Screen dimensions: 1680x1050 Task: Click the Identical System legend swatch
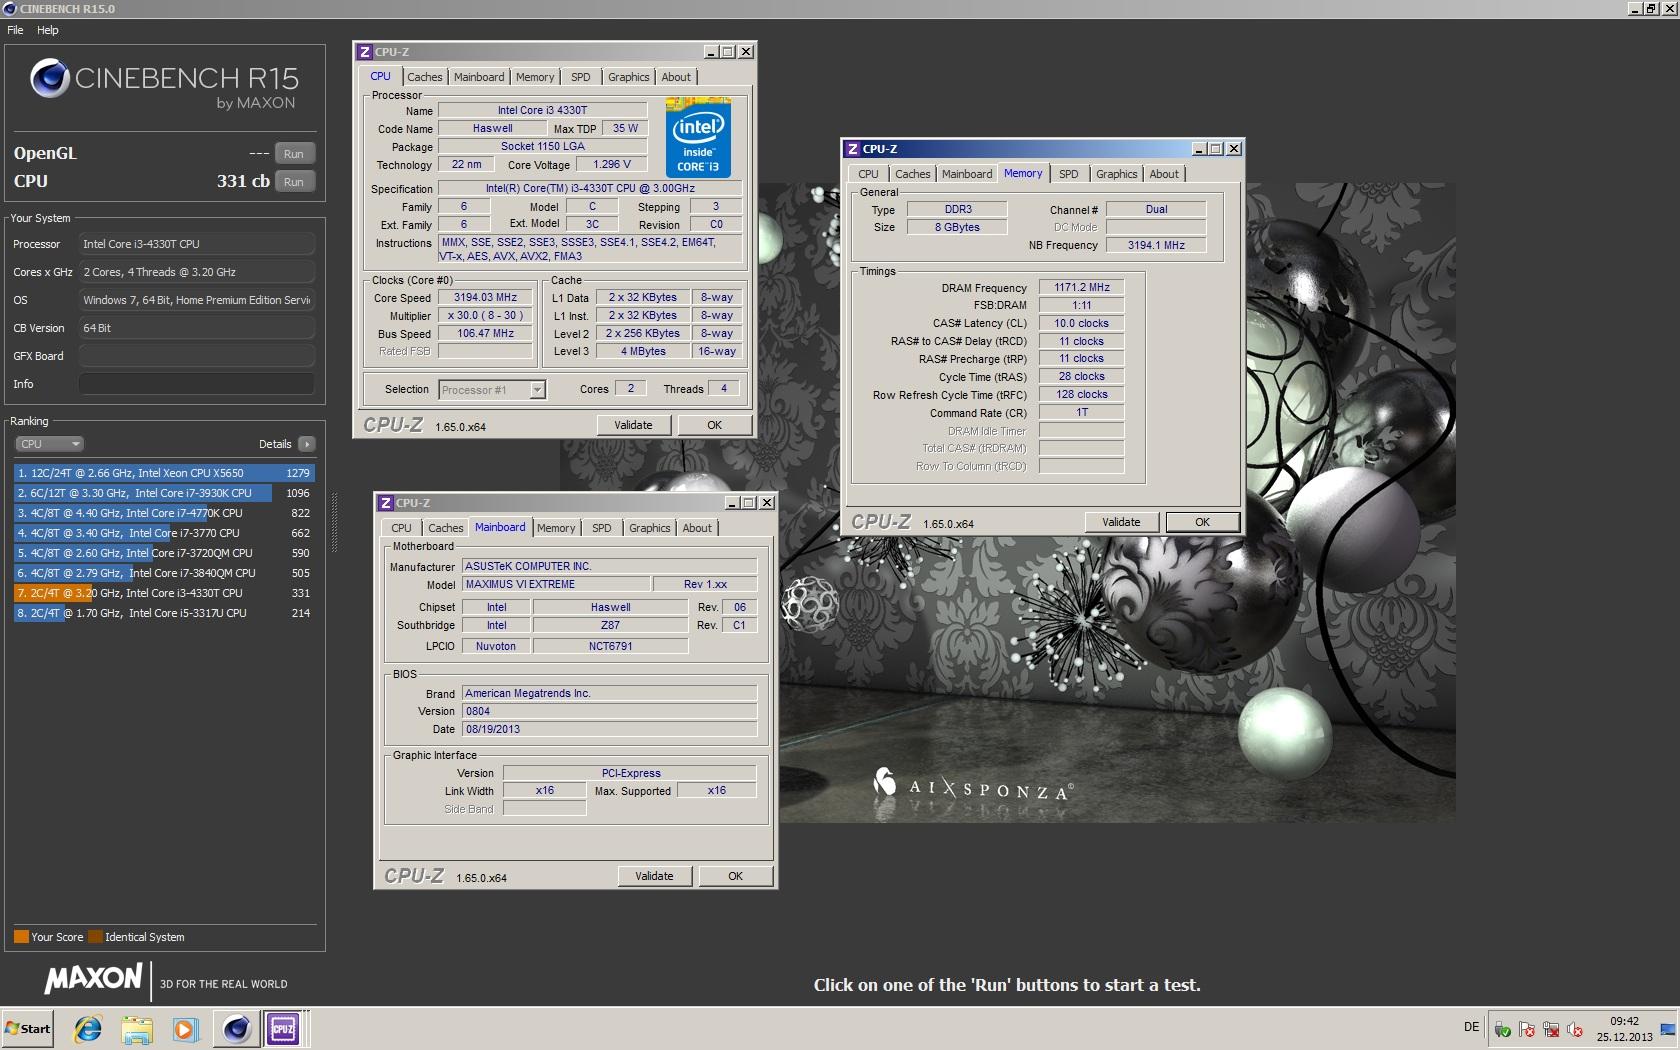tap(95, 937)
